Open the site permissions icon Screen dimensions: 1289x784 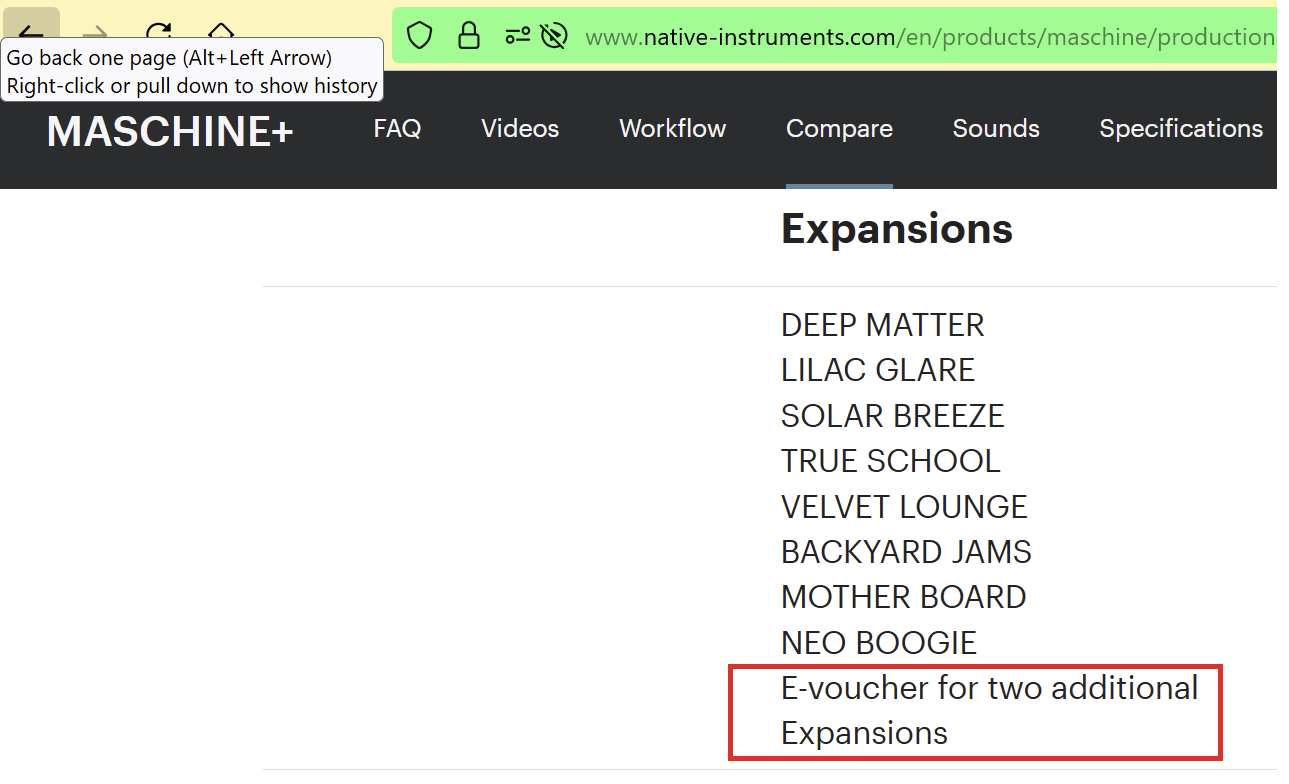click(x=517, y=37)
